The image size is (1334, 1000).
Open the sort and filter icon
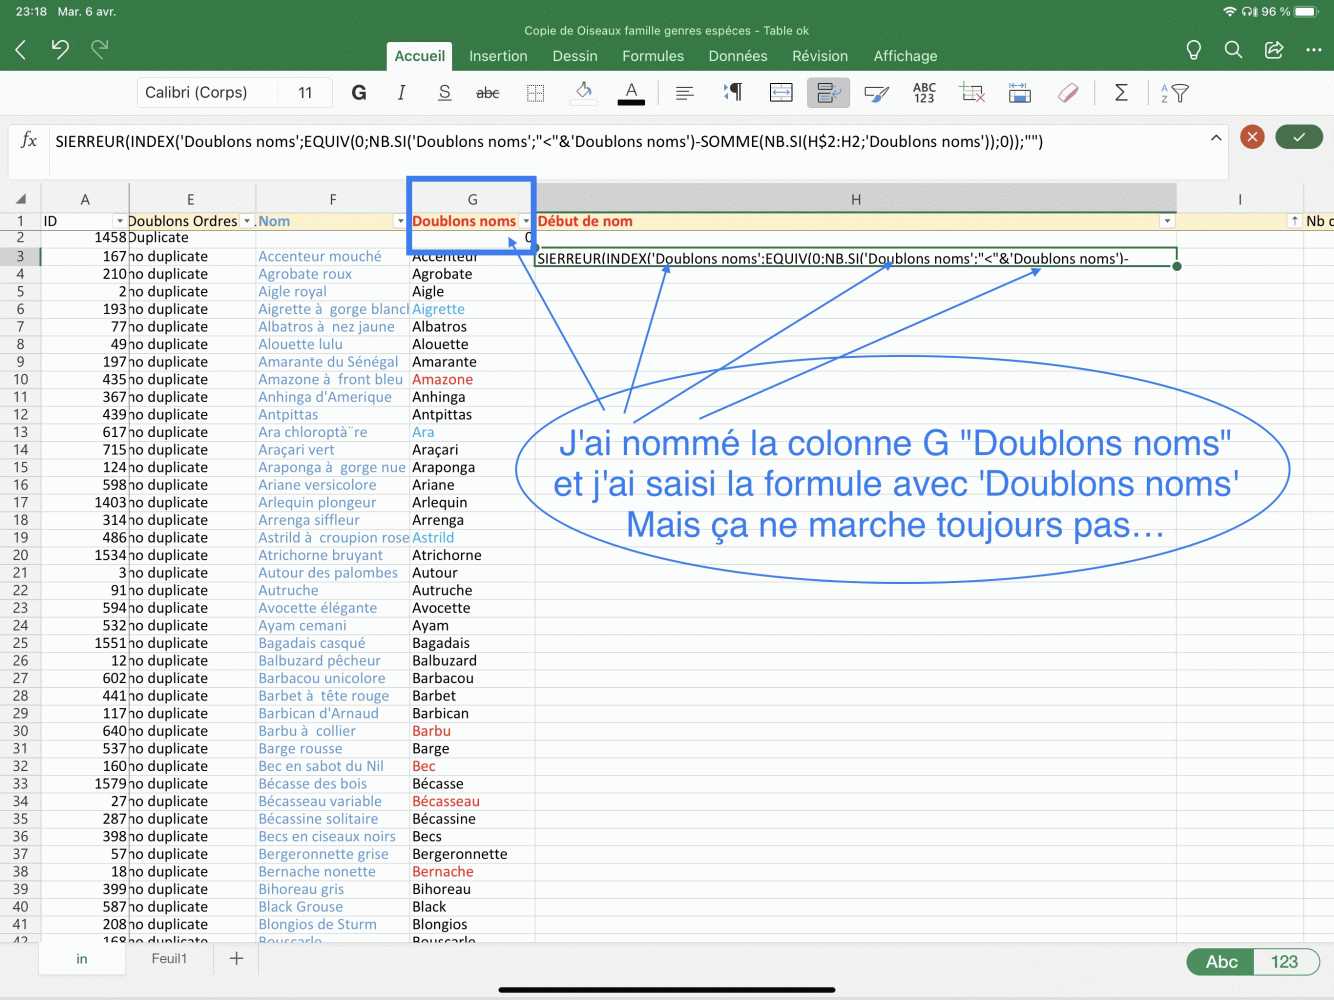[1175, 93]
